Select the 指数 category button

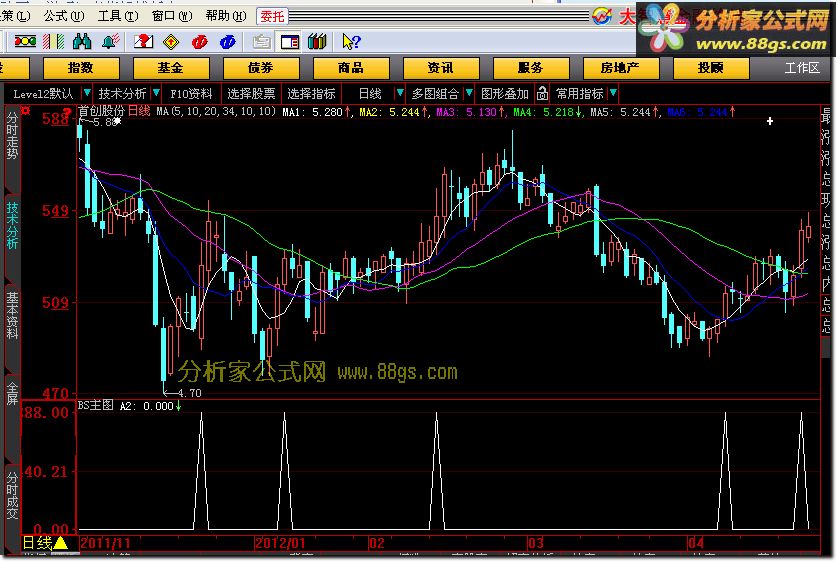81,68
